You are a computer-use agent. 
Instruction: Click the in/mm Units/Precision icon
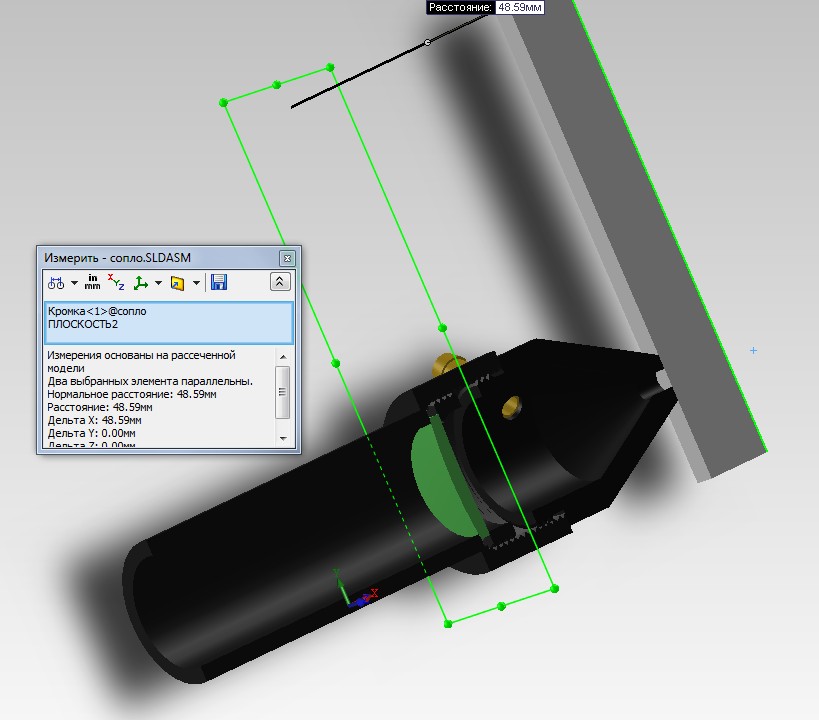click(93, 282)
